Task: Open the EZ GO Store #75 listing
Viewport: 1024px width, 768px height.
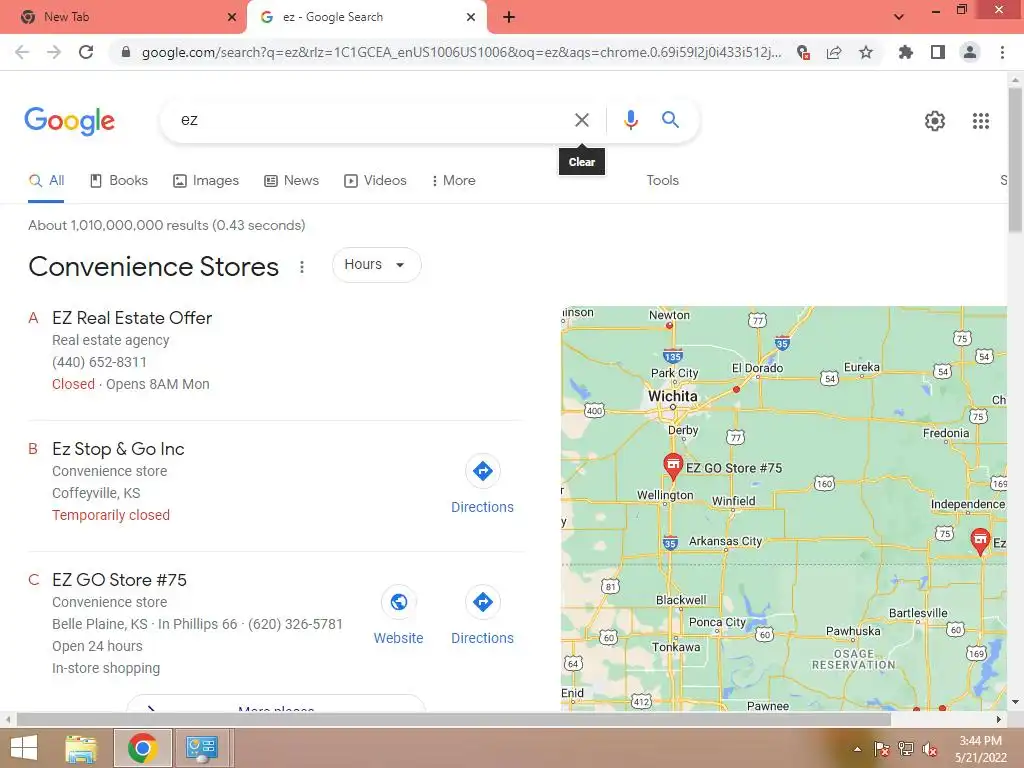Action: click(120, 580)
